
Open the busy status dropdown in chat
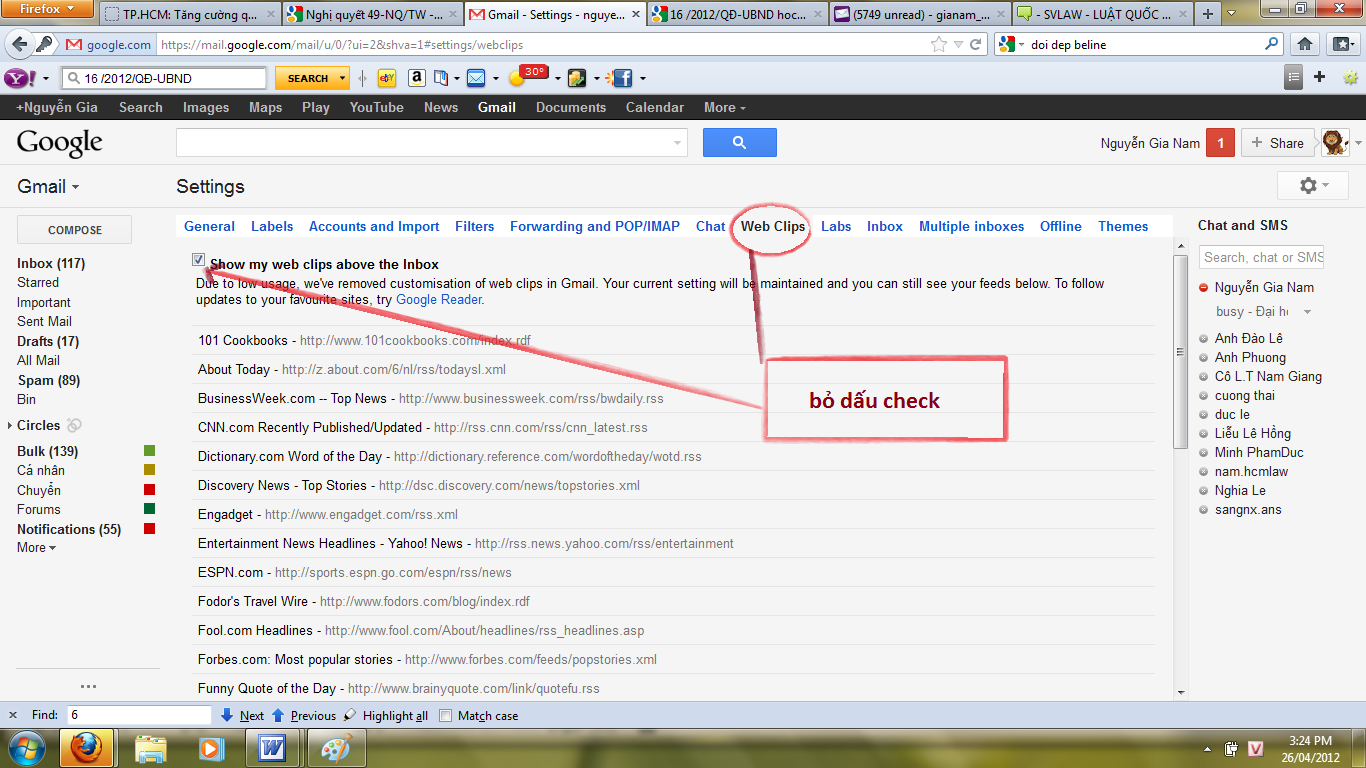pyautogui.click(x=1307, y=312)
